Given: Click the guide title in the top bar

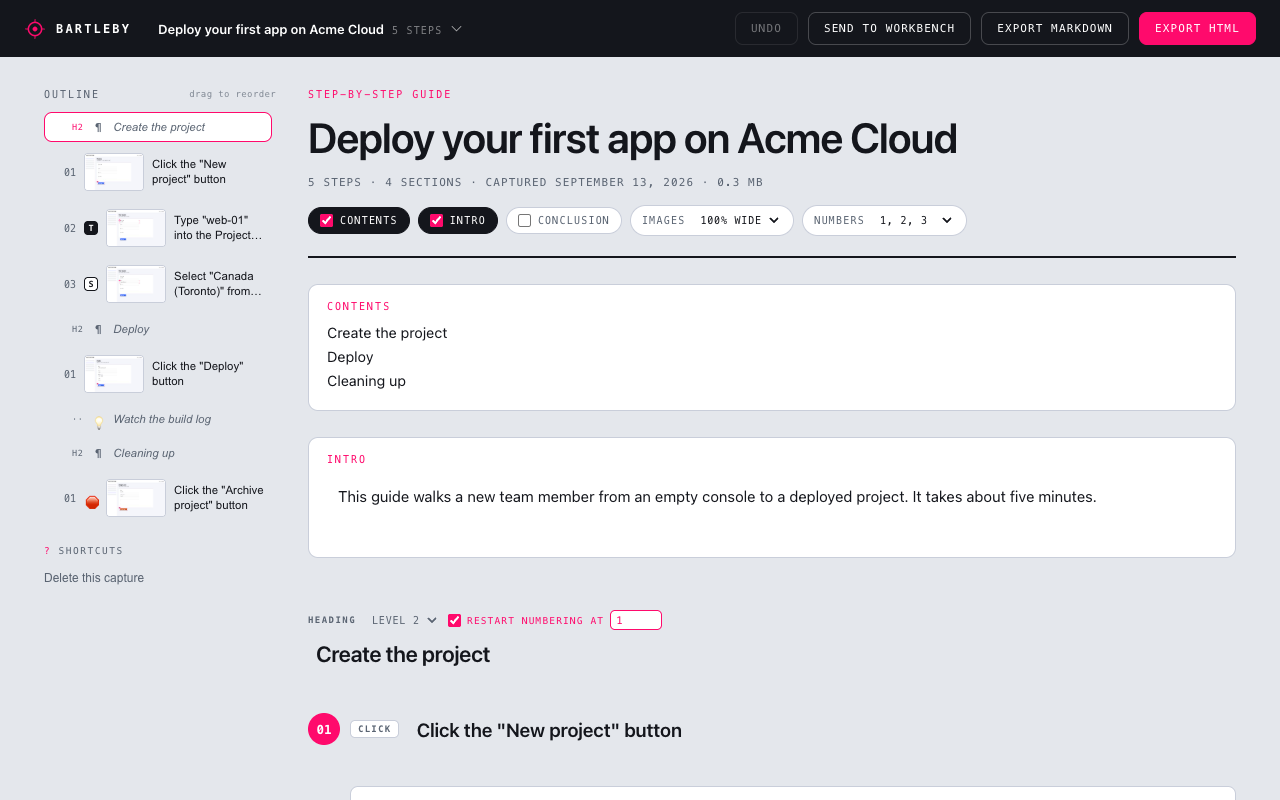Looking at the screenshot, I should click(271, 30).
